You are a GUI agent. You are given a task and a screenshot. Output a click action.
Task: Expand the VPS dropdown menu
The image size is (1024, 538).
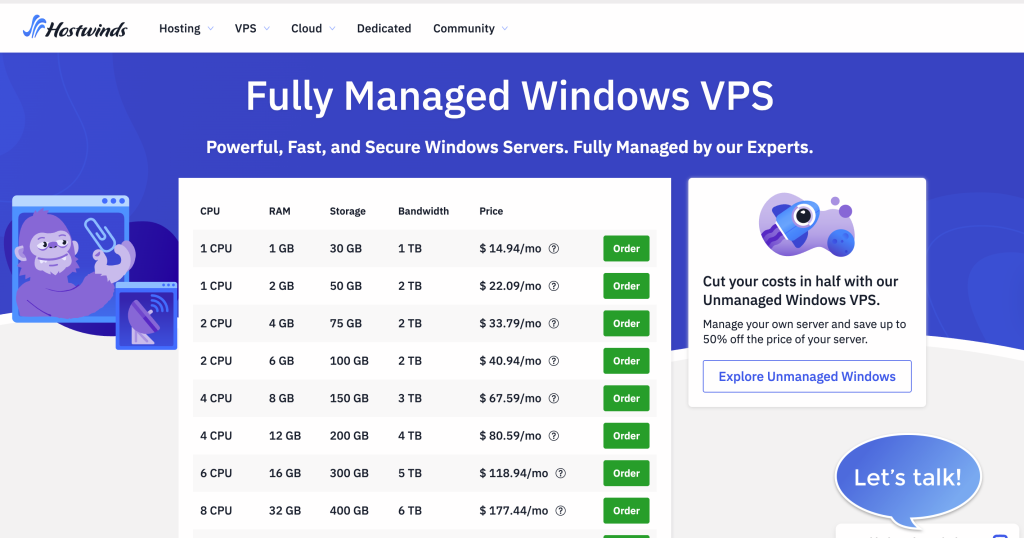click(252, 29)
